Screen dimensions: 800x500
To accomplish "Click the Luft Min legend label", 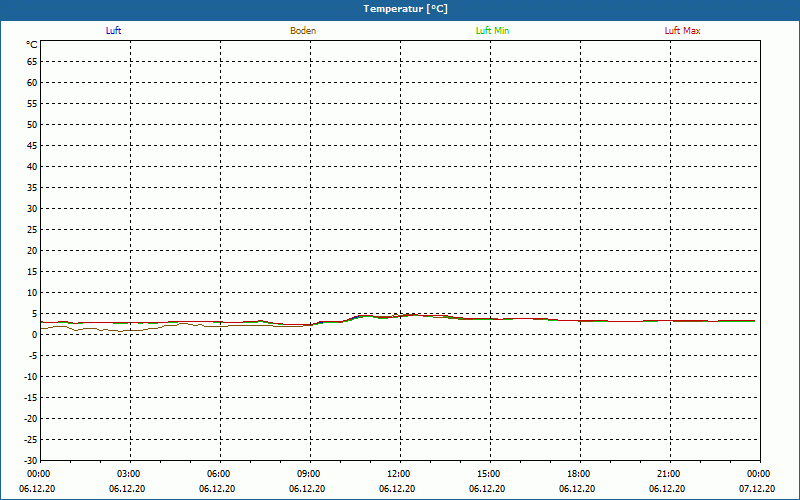I will (x=492, y=31).
